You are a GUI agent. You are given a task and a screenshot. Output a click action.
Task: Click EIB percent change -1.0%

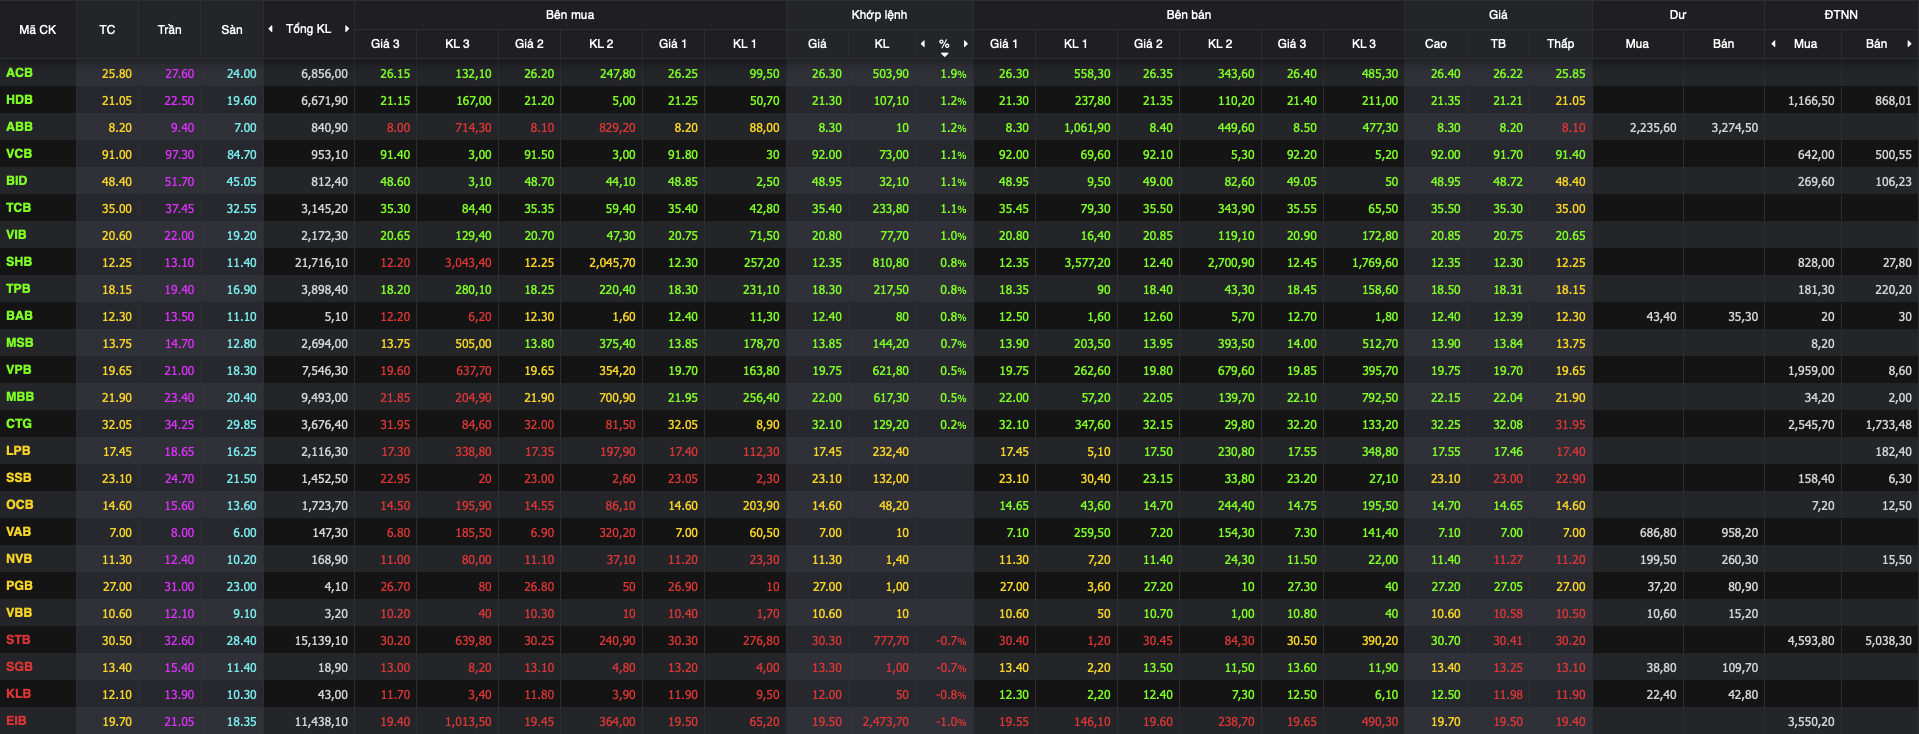coord(951,722)
